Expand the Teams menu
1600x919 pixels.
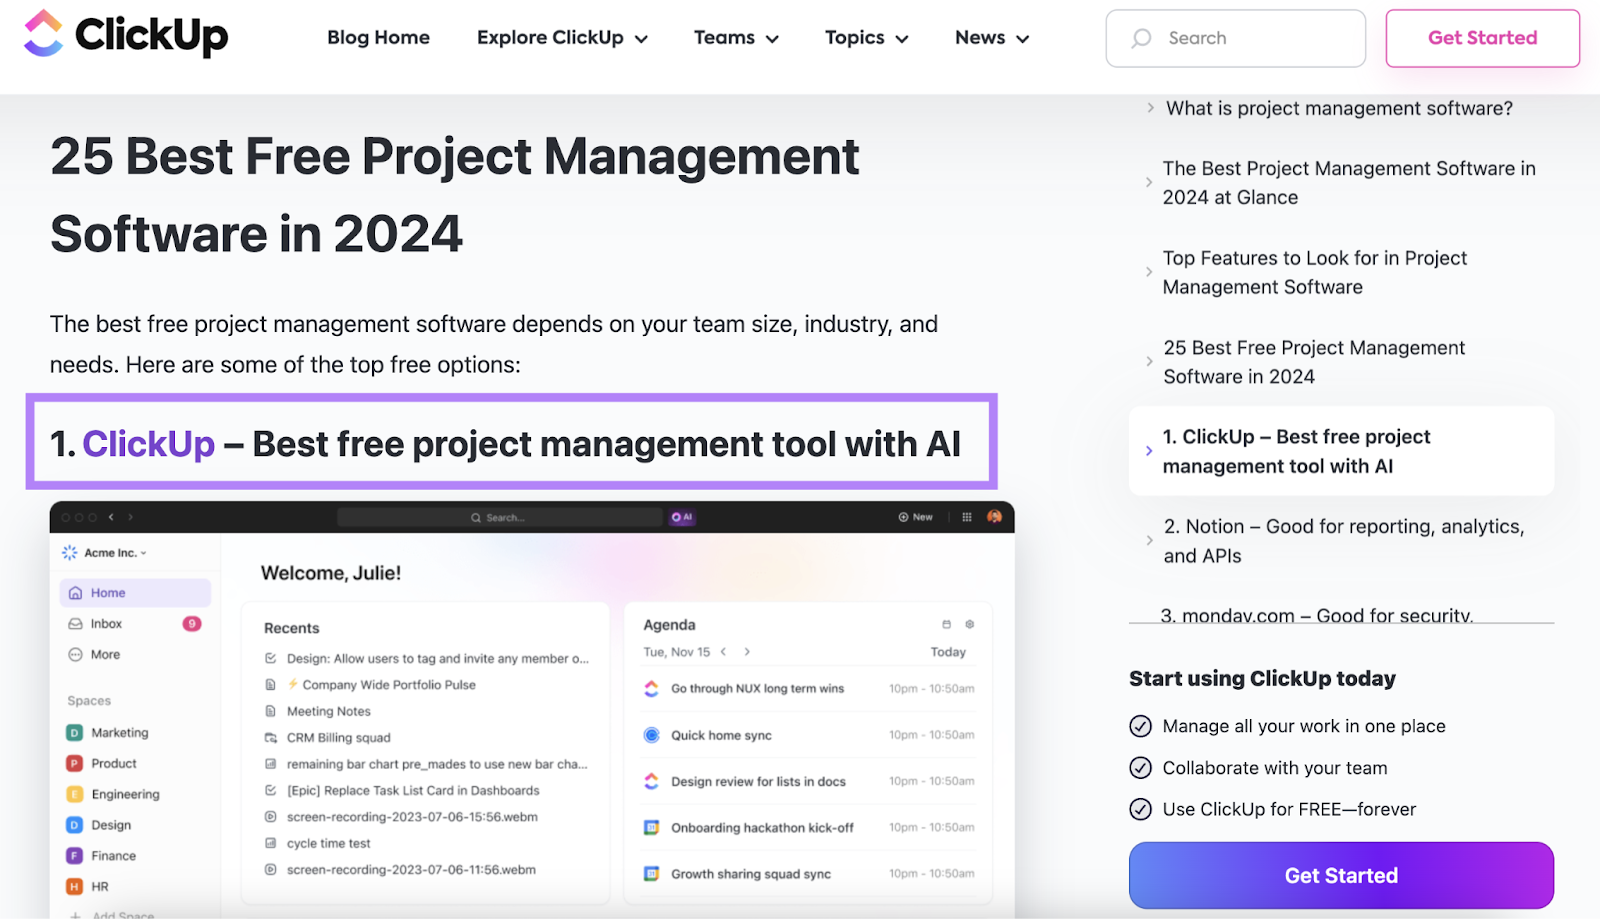pos(736,38)
